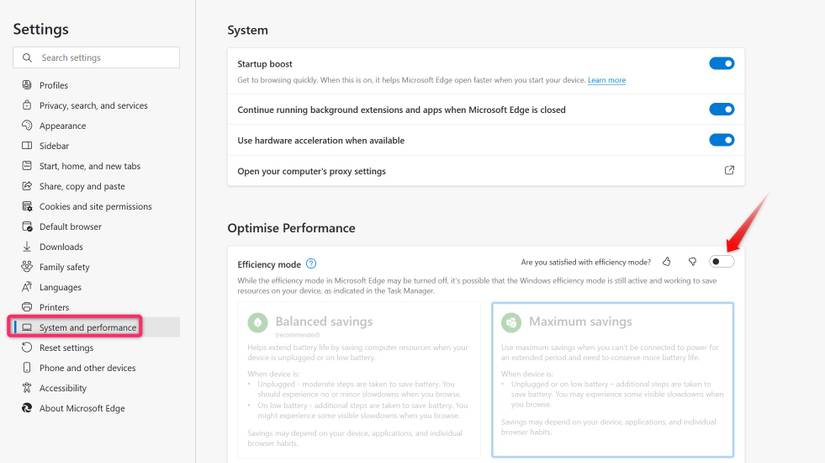Click the Printers sidebar icon
The width and height of the screenshot is (825, 463).
27,307
